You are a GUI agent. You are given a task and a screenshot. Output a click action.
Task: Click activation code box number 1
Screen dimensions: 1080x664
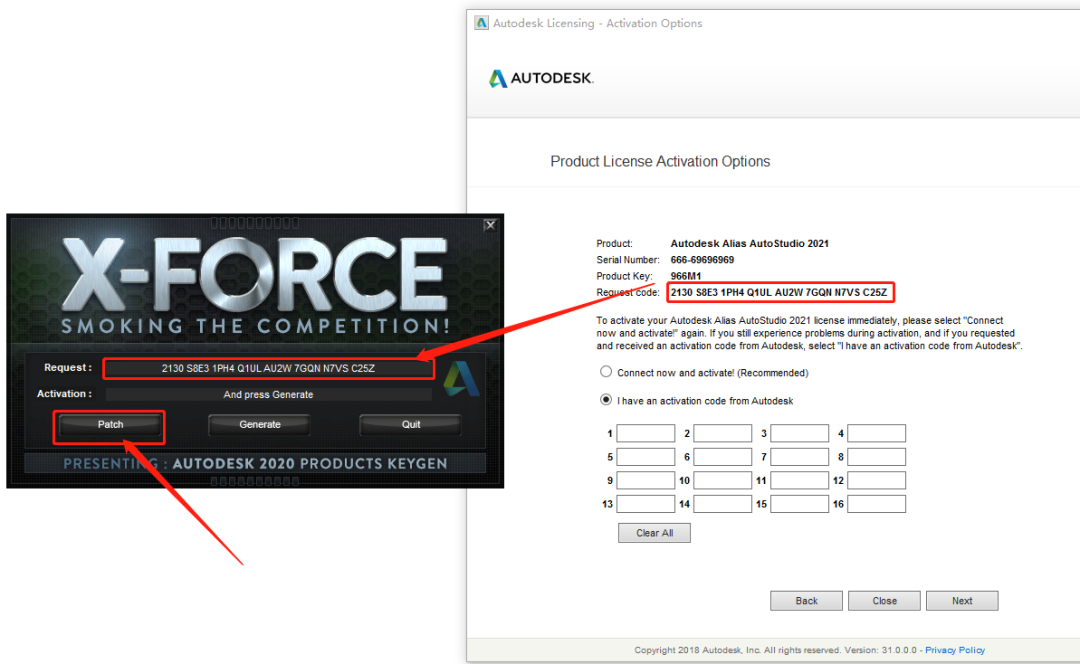tap(645, 433)
